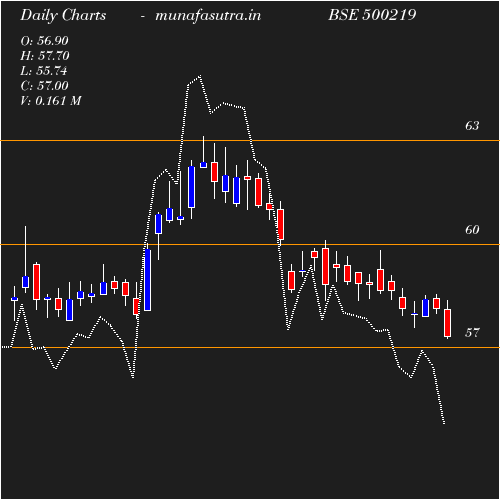Image resolution: width=500 pixels, height=500 pixels.
Task: Click the volume reading V: 0.161 M
Action: click(x=51, y=101)
